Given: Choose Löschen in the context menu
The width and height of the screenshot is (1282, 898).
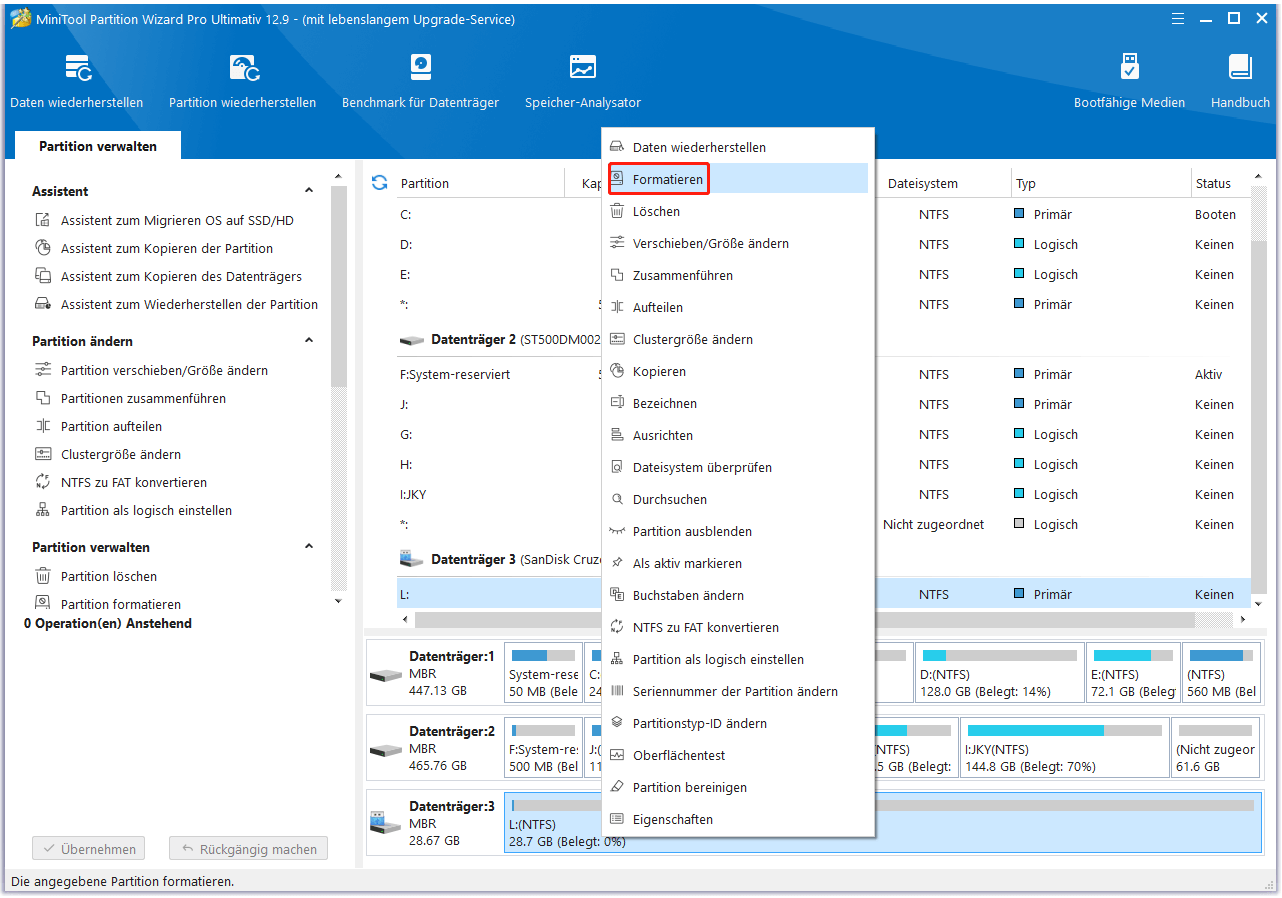Looking at the screenshot, I should [x=738, y=211].
